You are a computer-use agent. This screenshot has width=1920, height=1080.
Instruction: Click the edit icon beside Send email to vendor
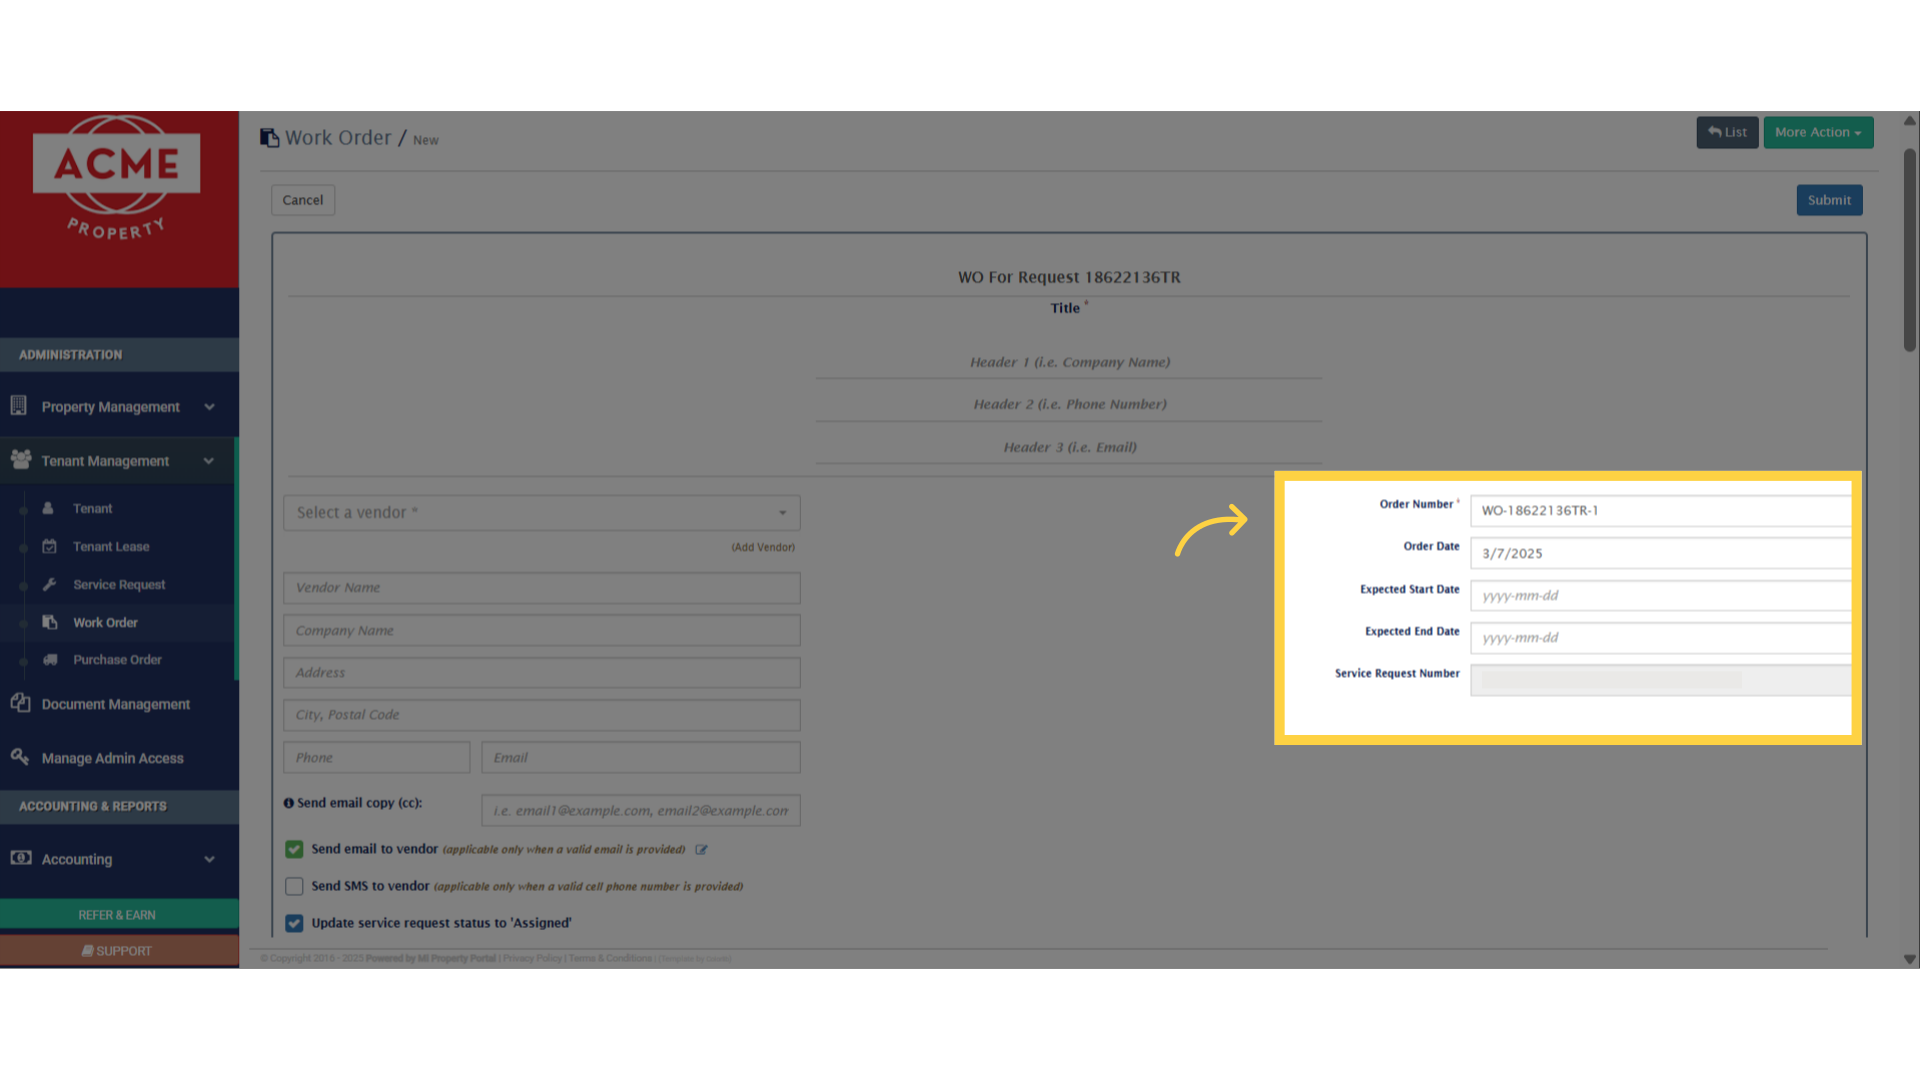[x=701, y=850]
